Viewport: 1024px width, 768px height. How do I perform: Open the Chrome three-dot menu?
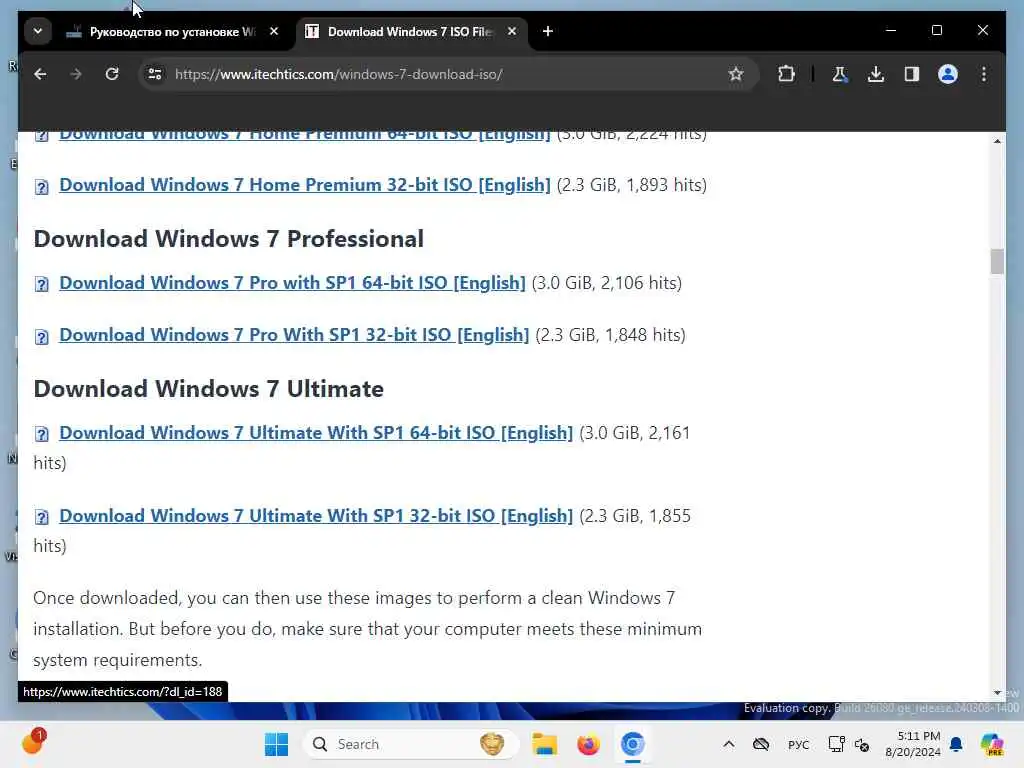pos(984,74)
